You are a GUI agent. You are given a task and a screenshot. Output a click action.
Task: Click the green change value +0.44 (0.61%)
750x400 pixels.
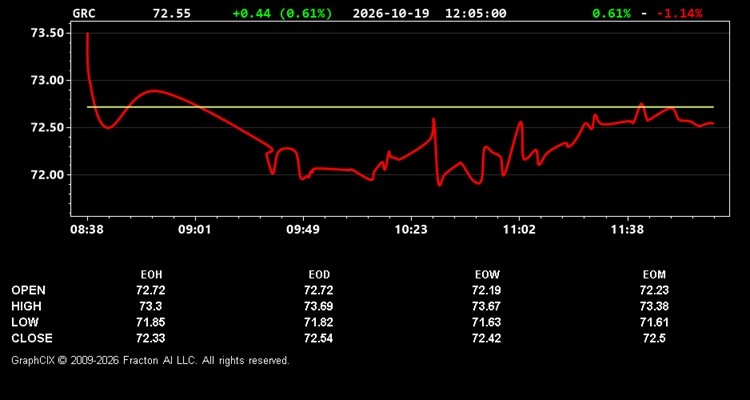coord(282,13)
